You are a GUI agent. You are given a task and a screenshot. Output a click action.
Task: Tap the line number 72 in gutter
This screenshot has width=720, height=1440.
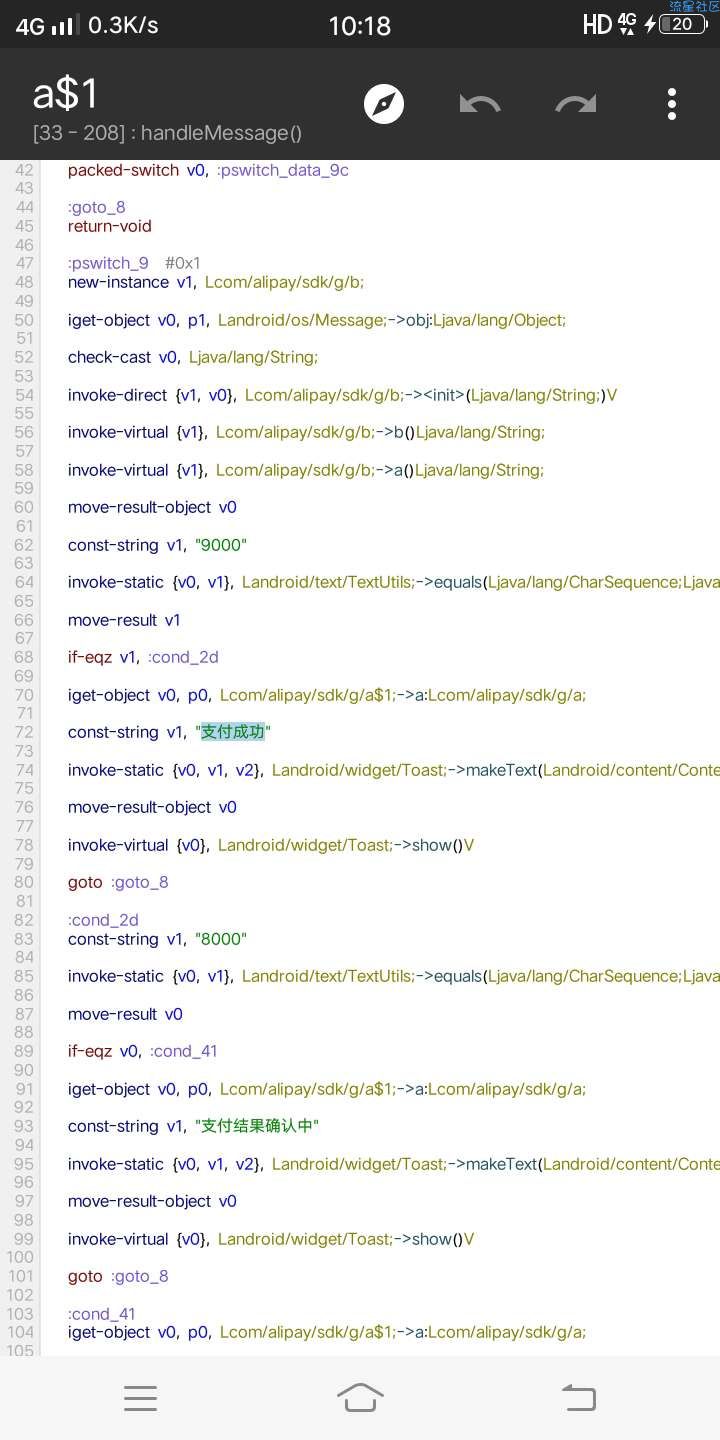click(24, 732)
